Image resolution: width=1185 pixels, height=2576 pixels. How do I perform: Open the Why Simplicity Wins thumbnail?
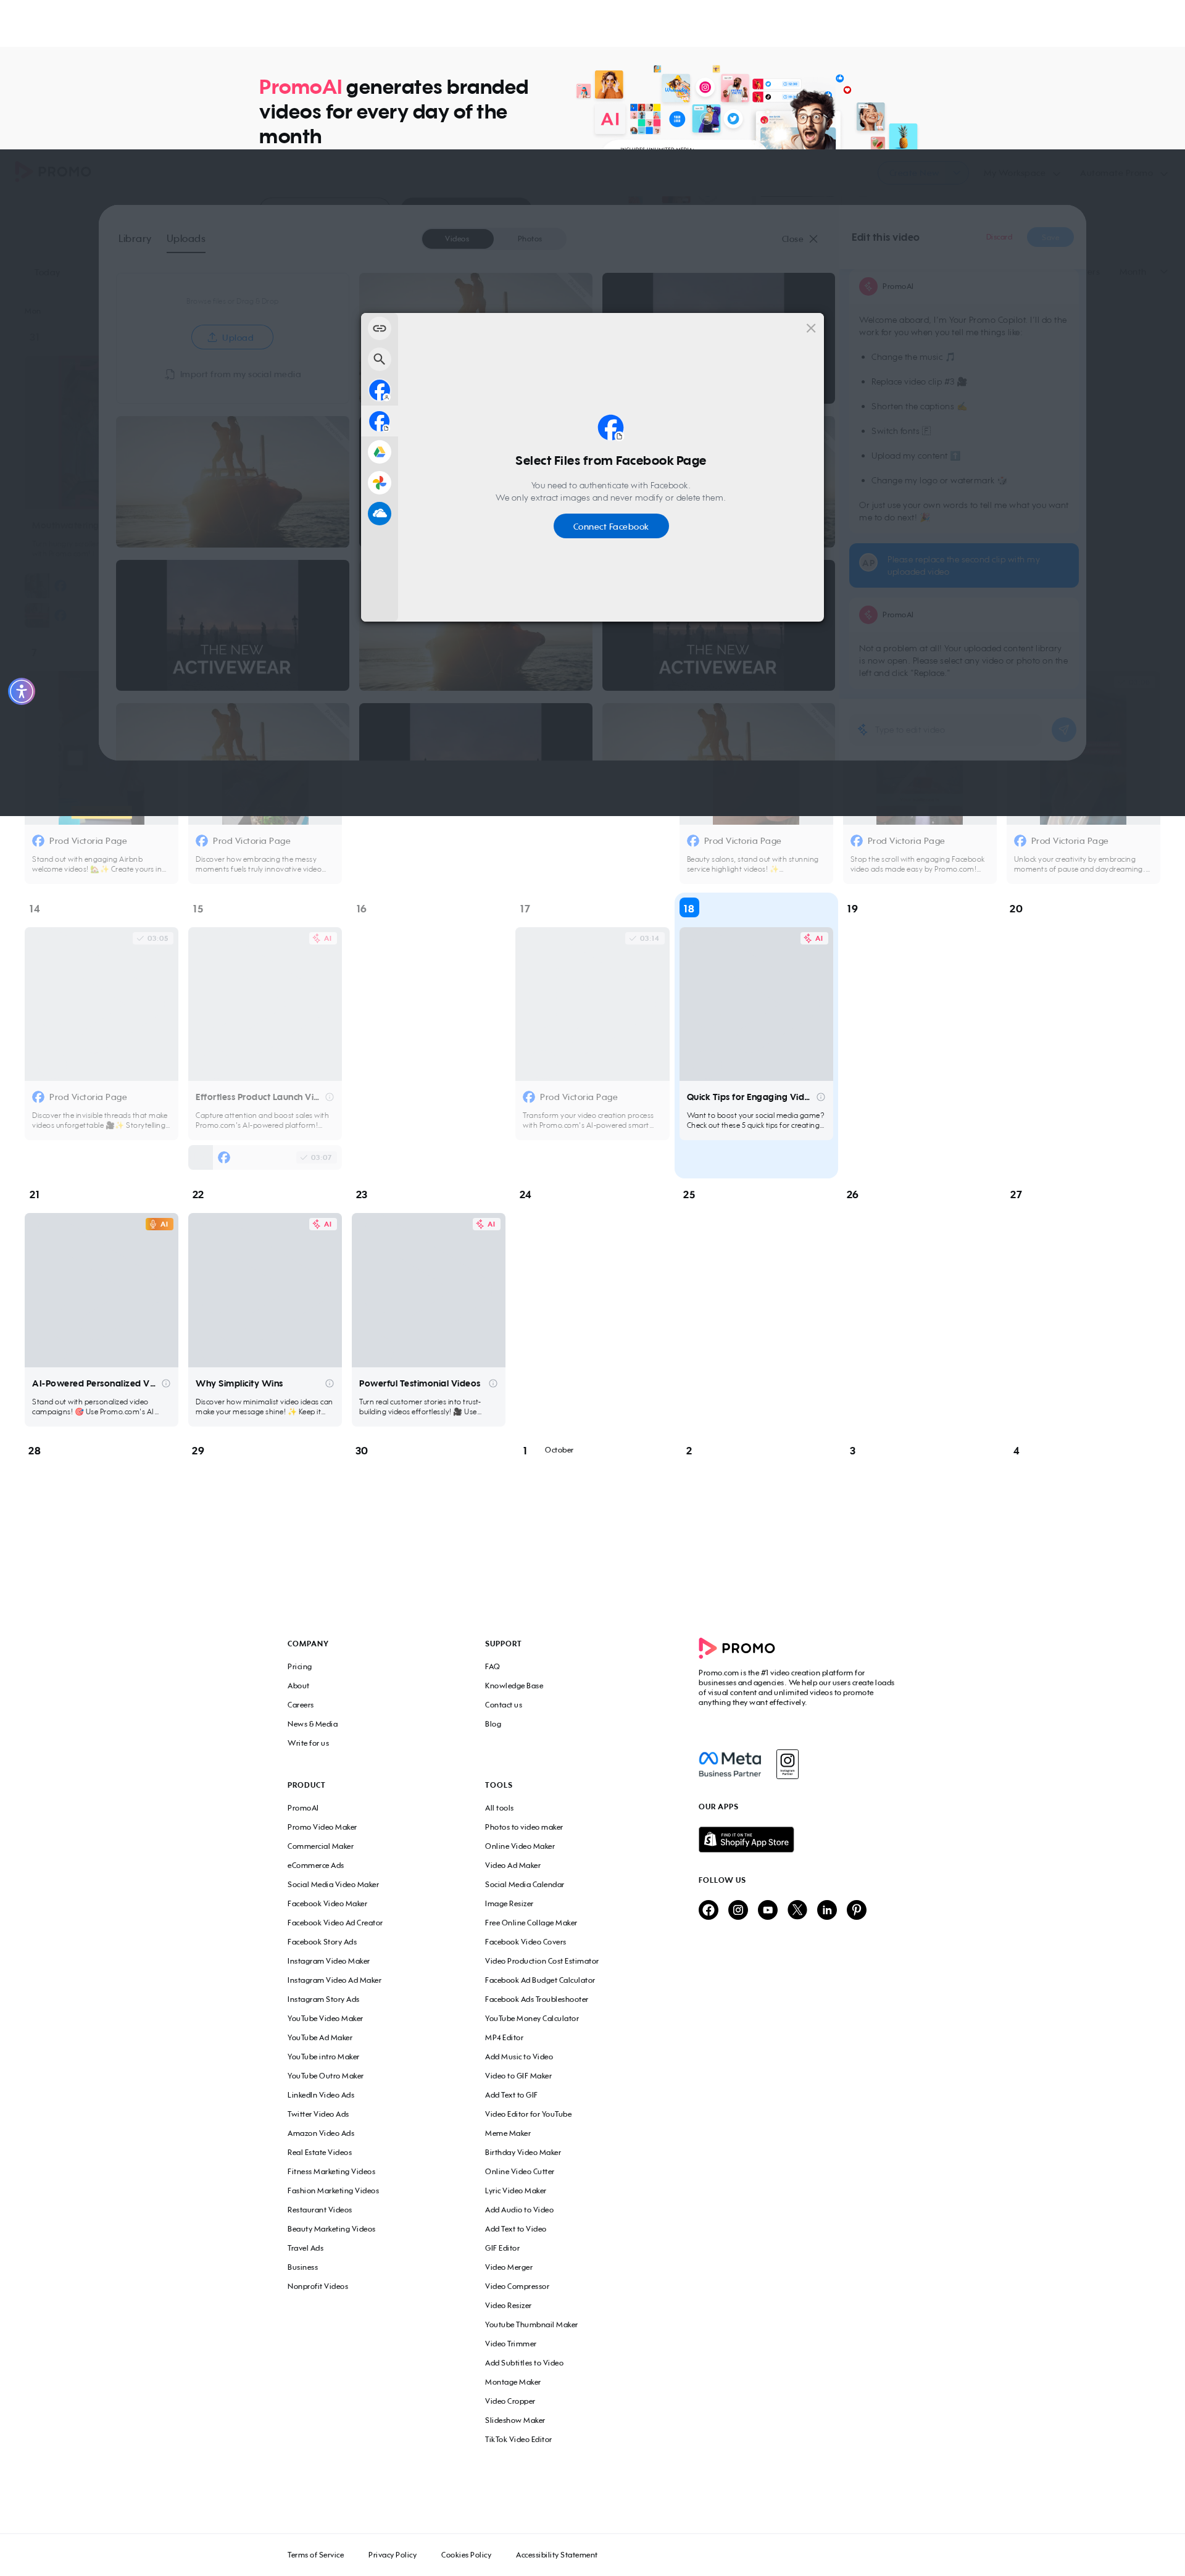[x=265, y=1290]
